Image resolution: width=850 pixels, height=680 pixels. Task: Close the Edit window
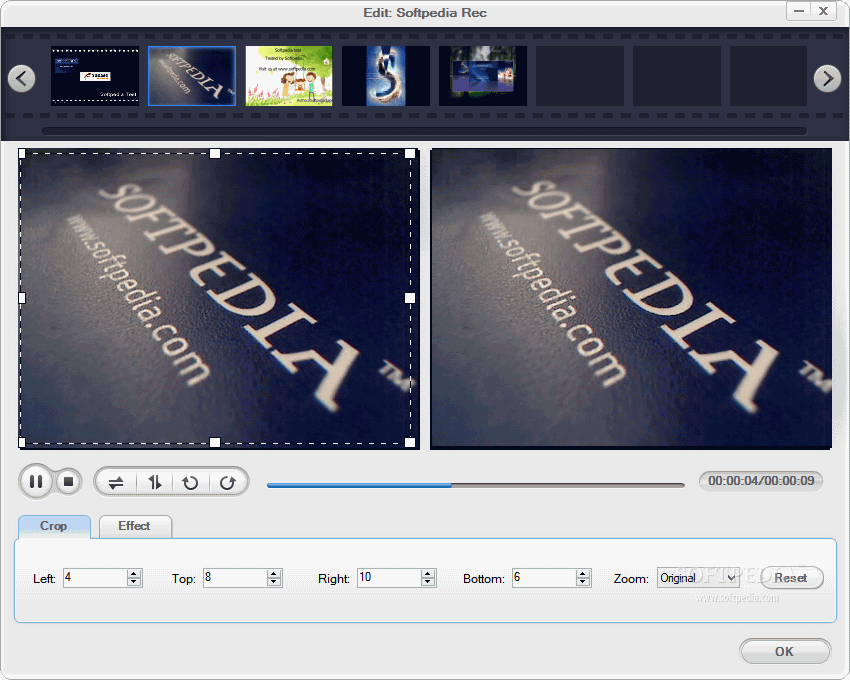tap(823, 11)
